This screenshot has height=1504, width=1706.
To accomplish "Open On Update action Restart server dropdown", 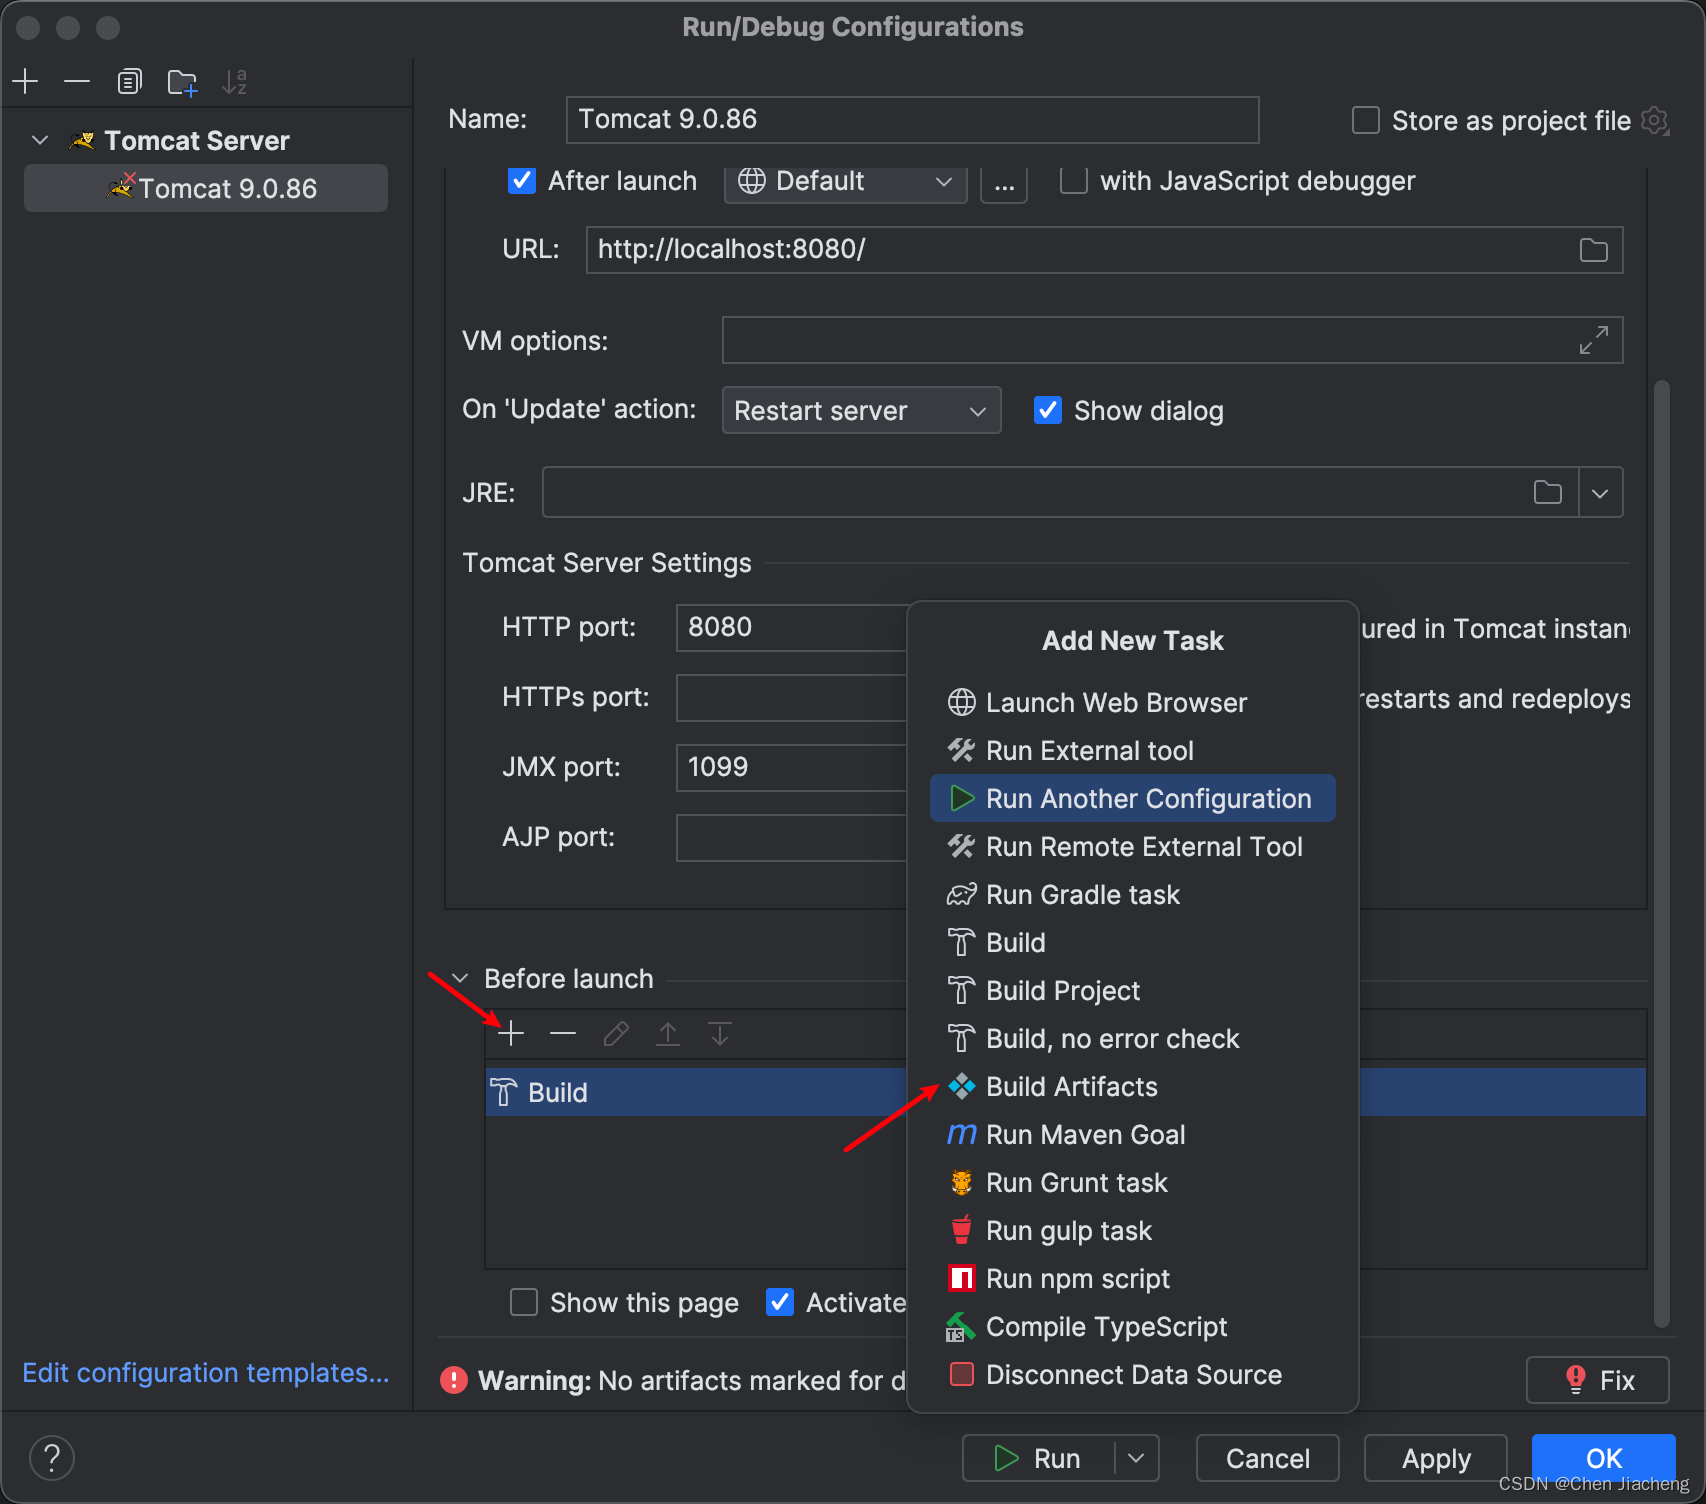I will click(x=862, y=410).
